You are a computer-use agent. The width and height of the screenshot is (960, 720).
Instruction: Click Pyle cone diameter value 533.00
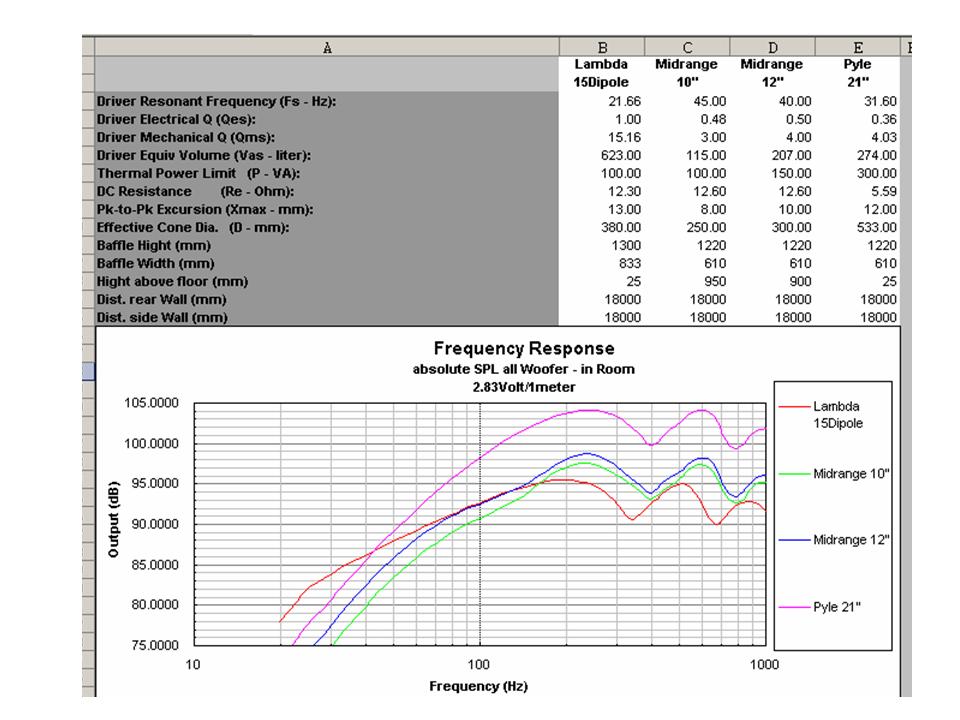(x=877, y=227)
